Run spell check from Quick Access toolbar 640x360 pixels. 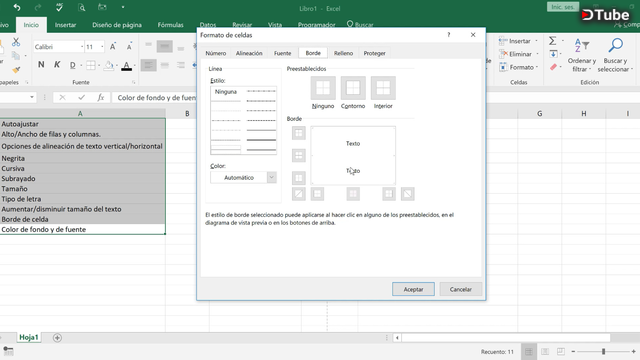[x=60, y=7]
